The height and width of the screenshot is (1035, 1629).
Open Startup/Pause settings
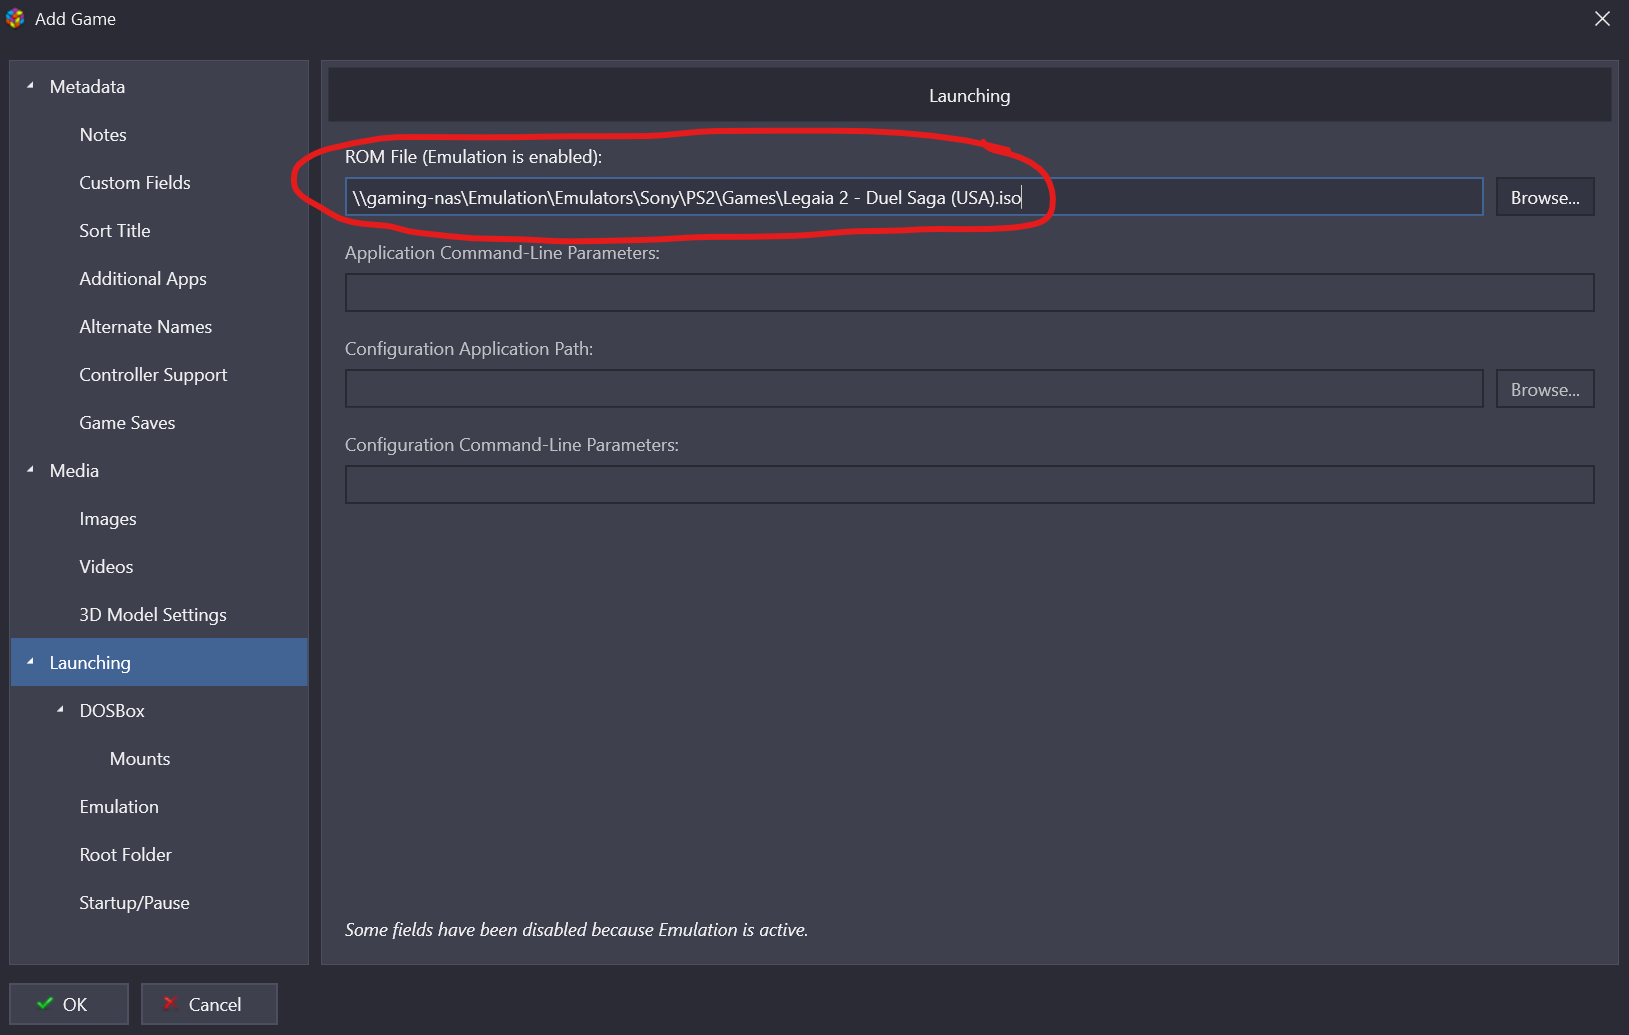click(x=134, y=903)
